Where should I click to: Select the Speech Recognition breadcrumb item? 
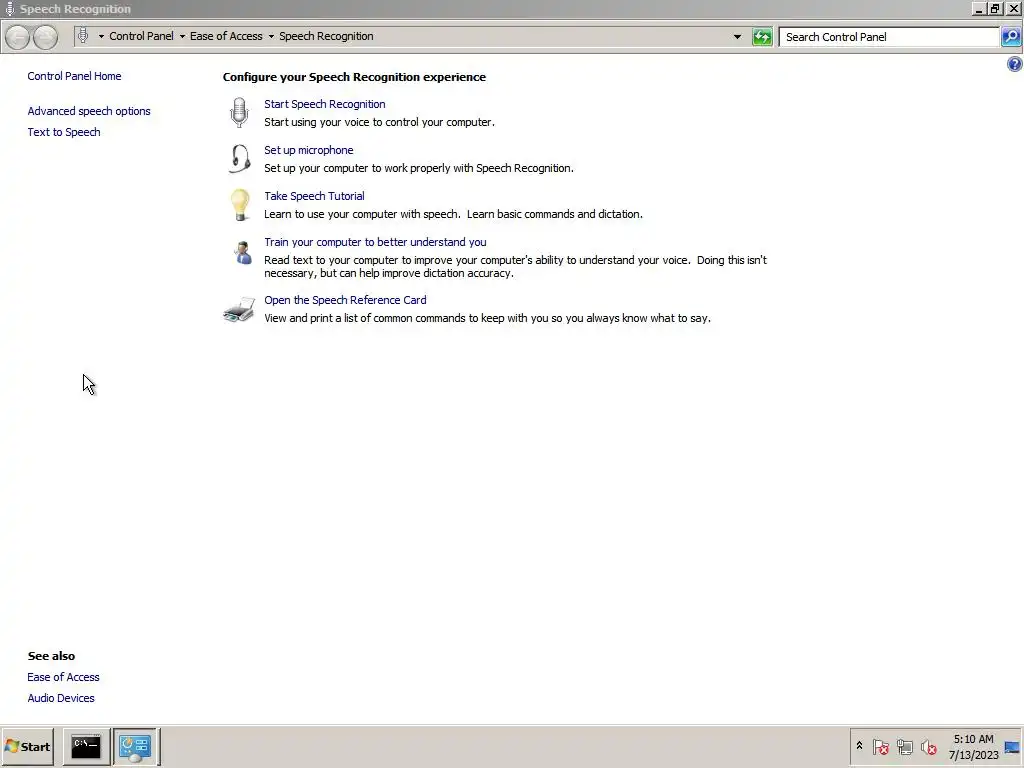326,36
